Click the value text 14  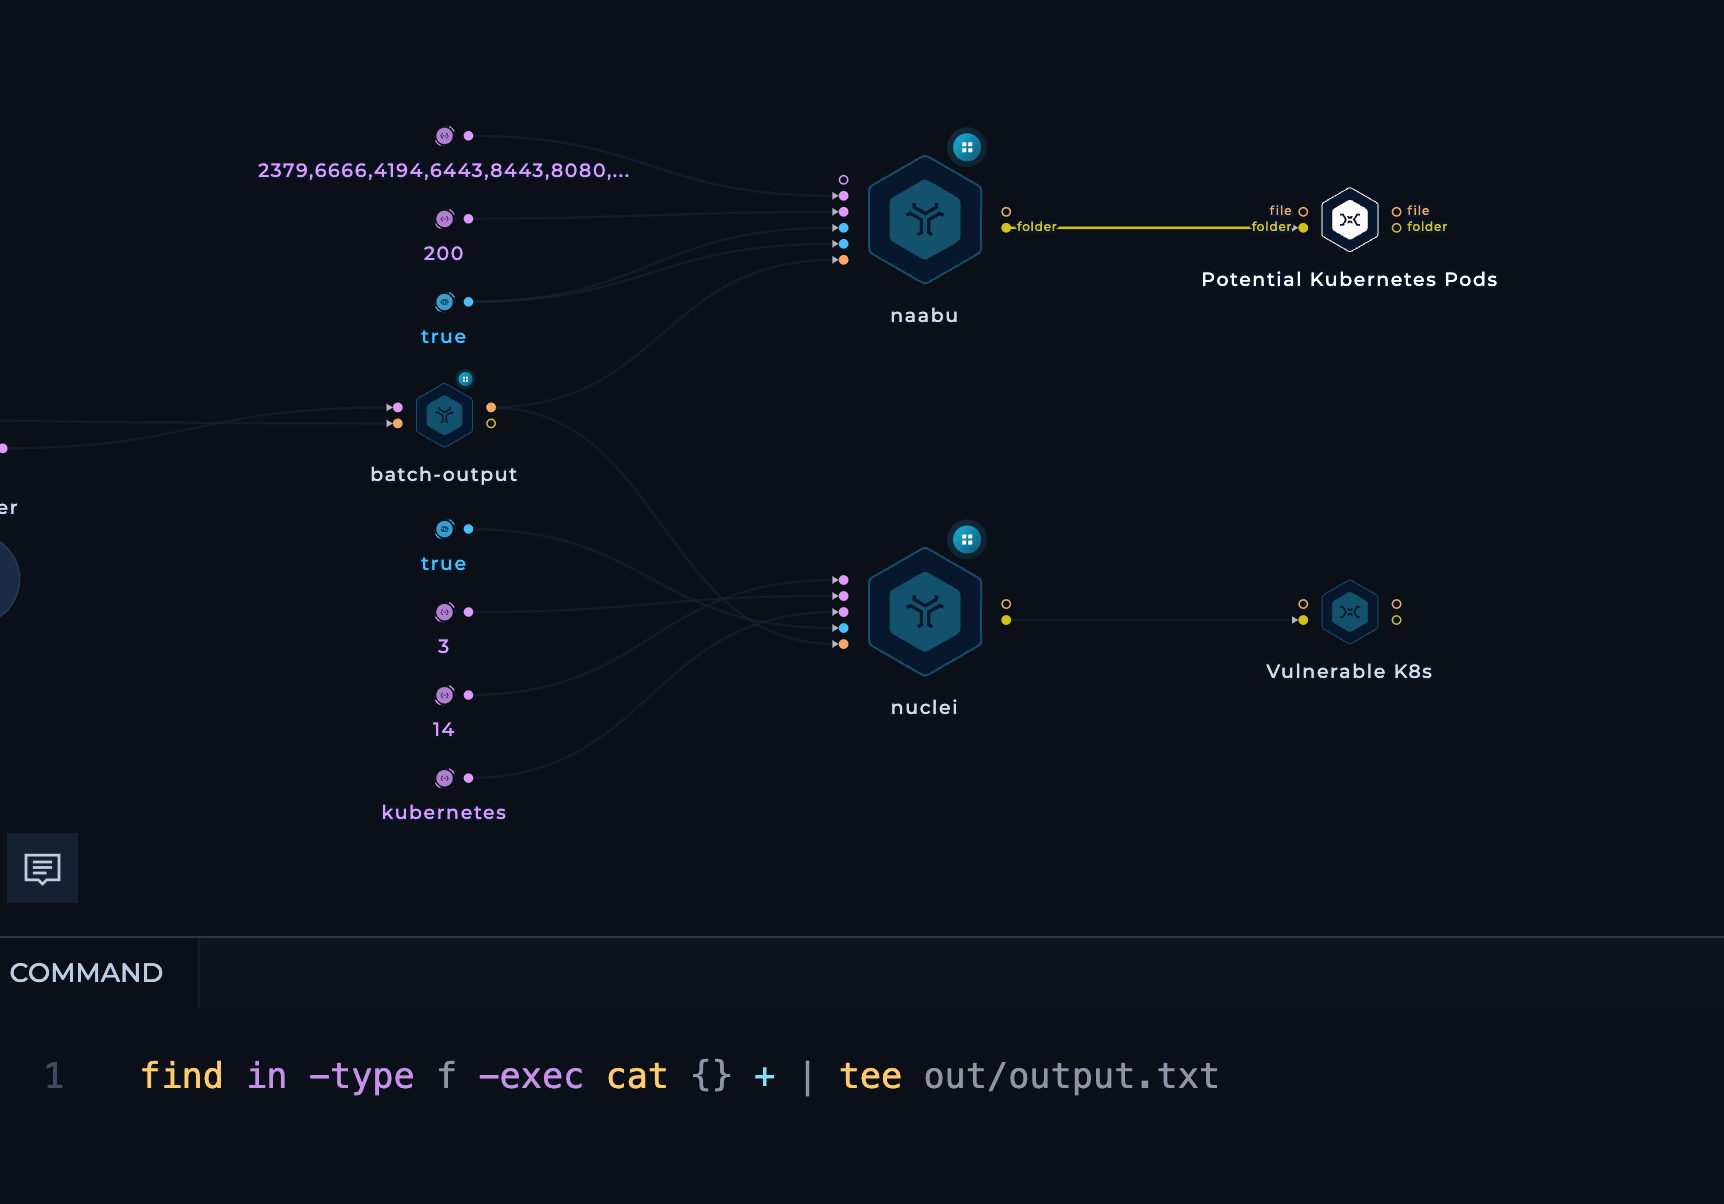[444, 730]
